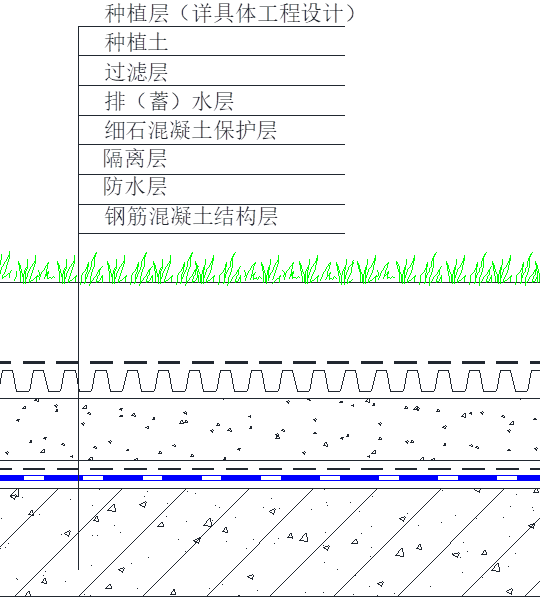Viewport: 541px width, 599px height.
Task: Click the diagonal-hatched reinforced concrete slab
Action: point(270,542)
